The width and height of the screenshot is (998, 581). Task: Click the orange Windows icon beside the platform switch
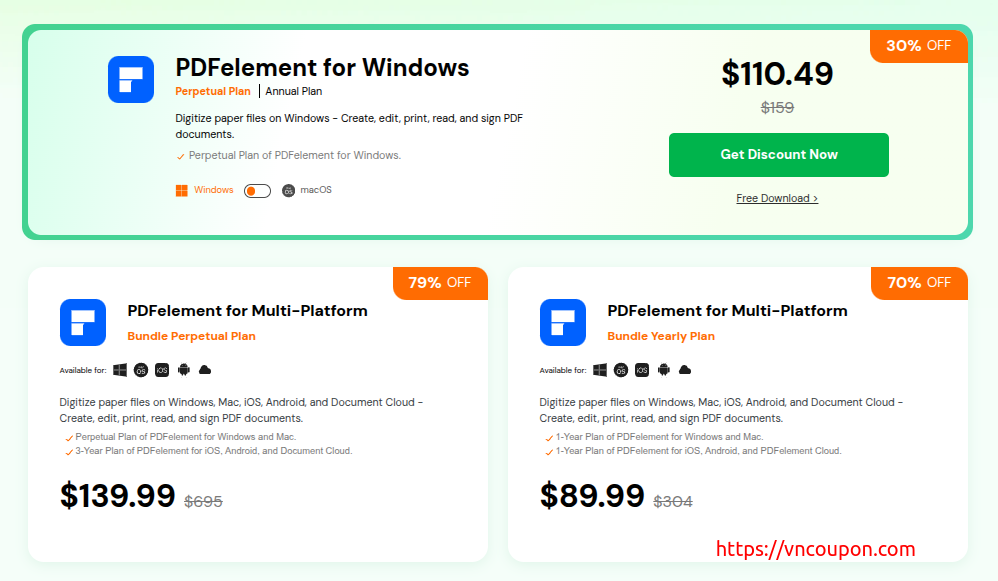click(182, 190)
